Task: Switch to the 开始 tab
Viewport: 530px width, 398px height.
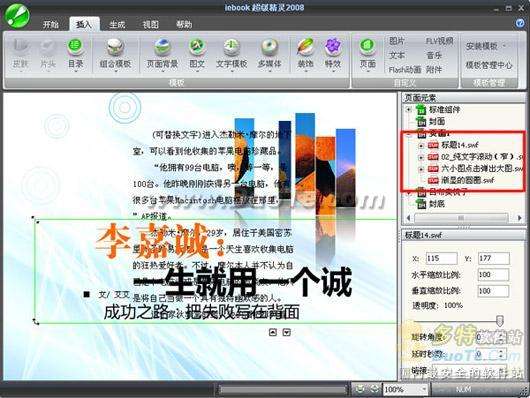Action: click(51, 24)
